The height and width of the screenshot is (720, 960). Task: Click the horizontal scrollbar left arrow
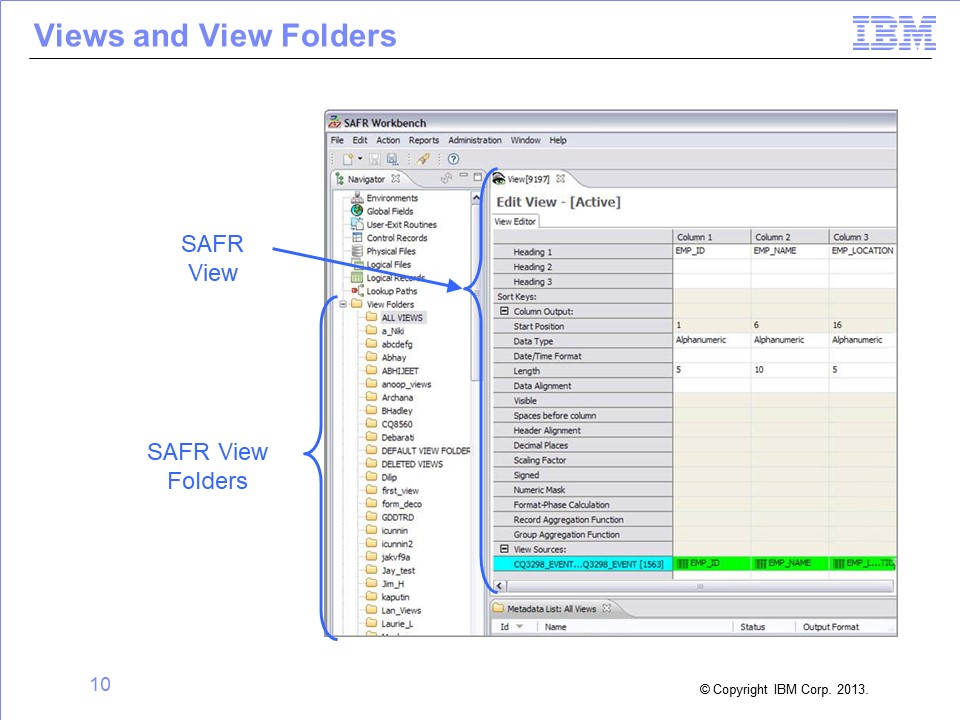pos(500,586)
